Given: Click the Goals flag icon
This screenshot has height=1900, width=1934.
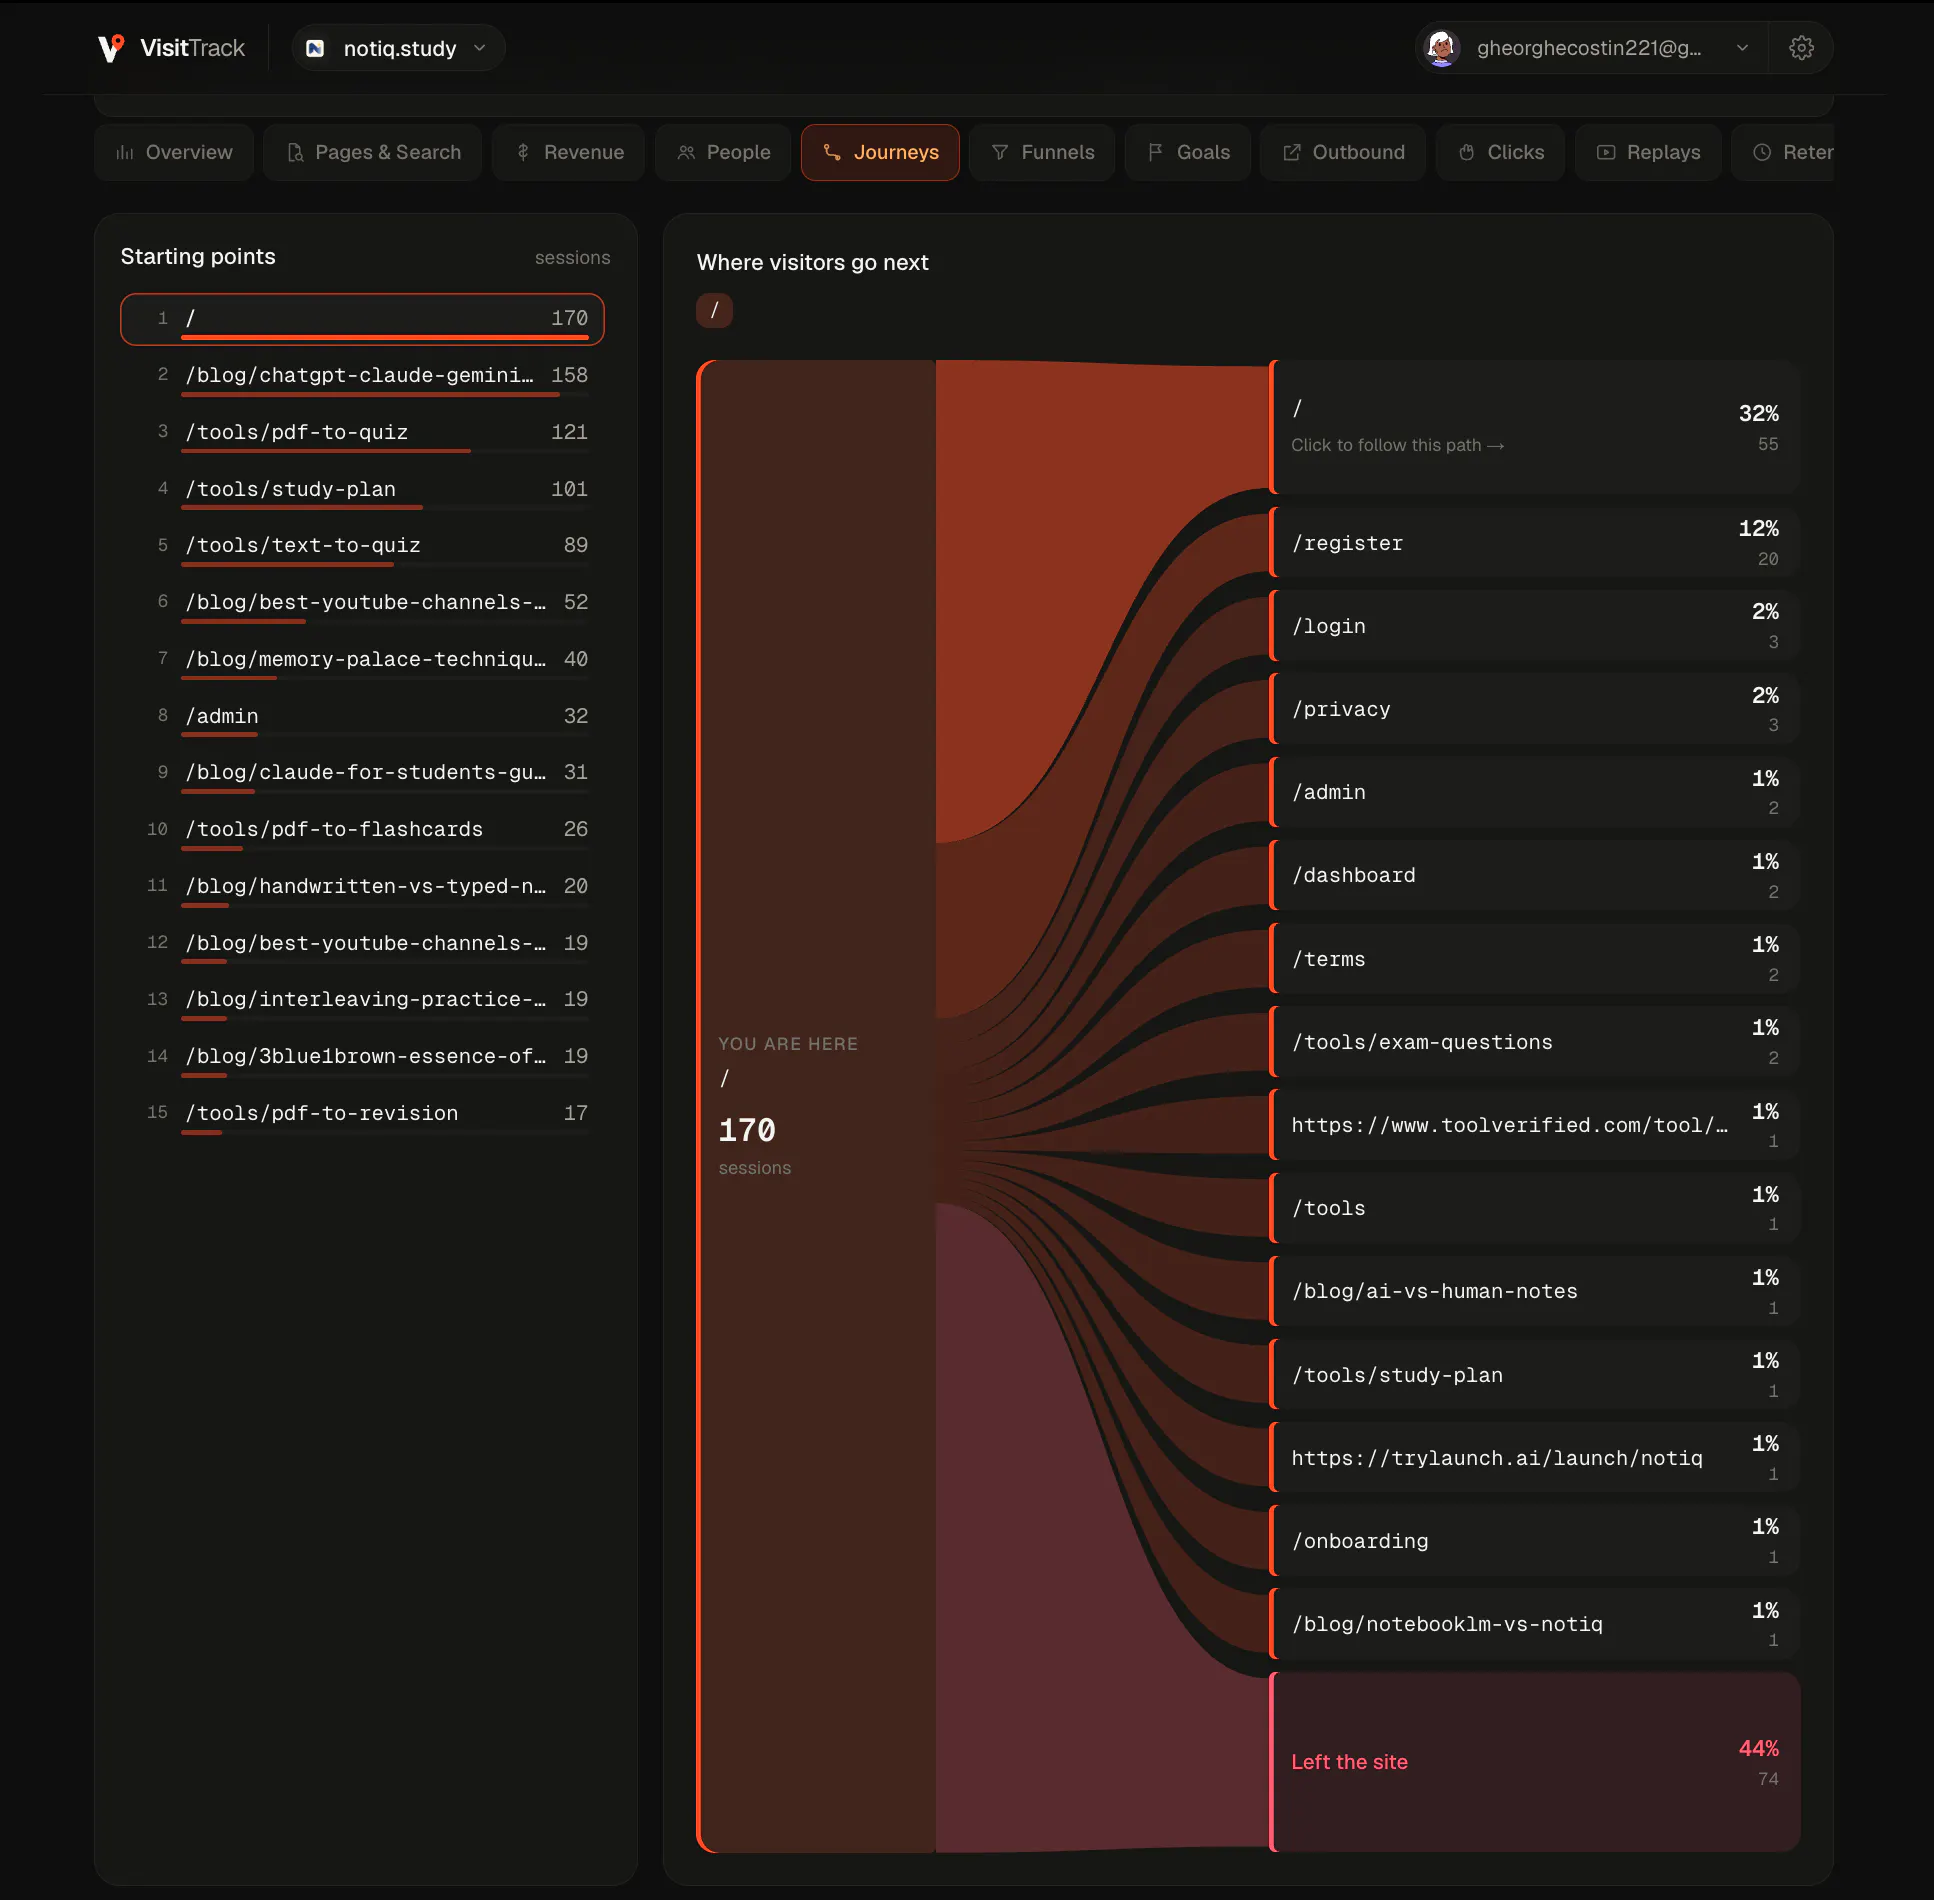Looking at the screenshot, I should pos(1155,152).
